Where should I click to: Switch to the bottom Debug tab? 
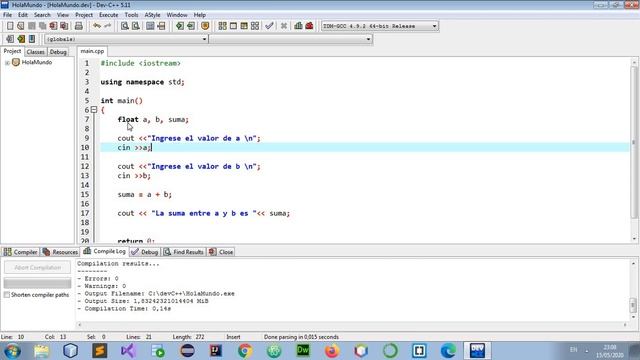[145, 252]
